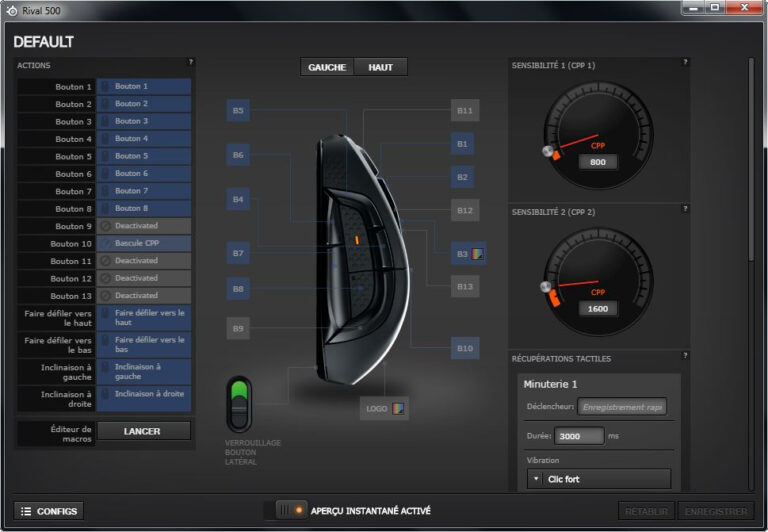
Task: Click the Déclencheur recording field
Action: [x=622, y=407]
